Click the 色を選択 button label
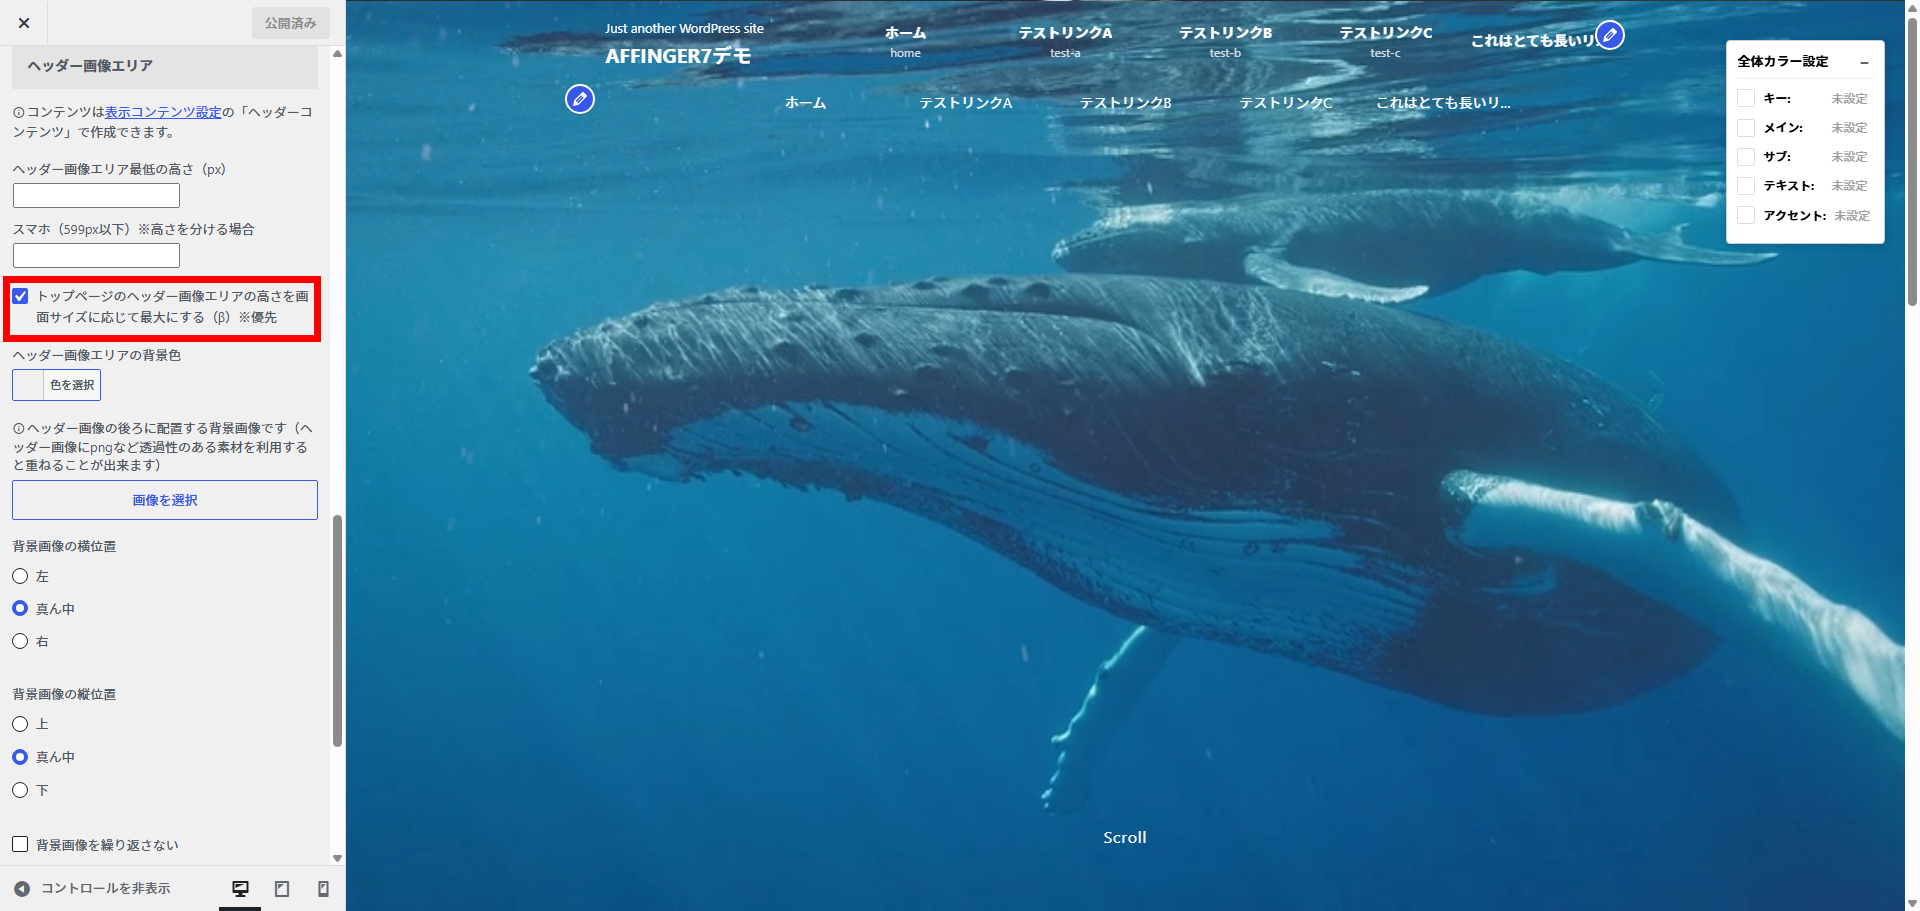 (72, 385)
